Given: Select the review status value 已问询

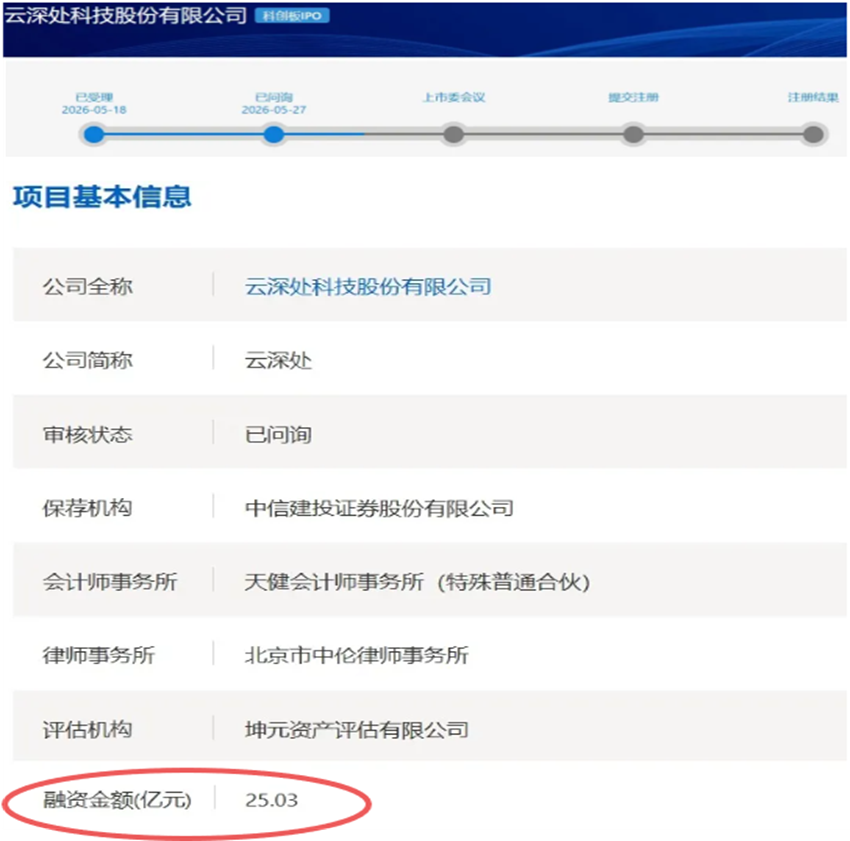Looking at the screenshot, I should [x=278, y=434].
